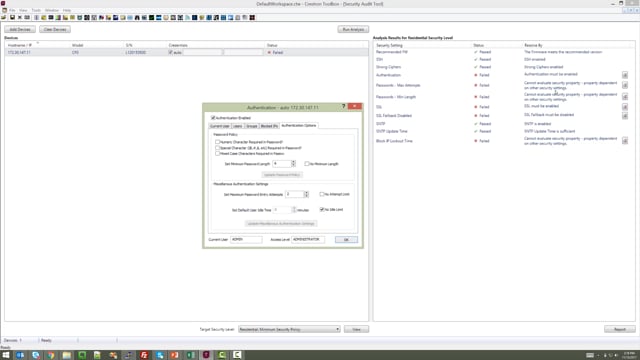Click the Access Level field in the dialog

pyautogui.click(x=308, y=239)
